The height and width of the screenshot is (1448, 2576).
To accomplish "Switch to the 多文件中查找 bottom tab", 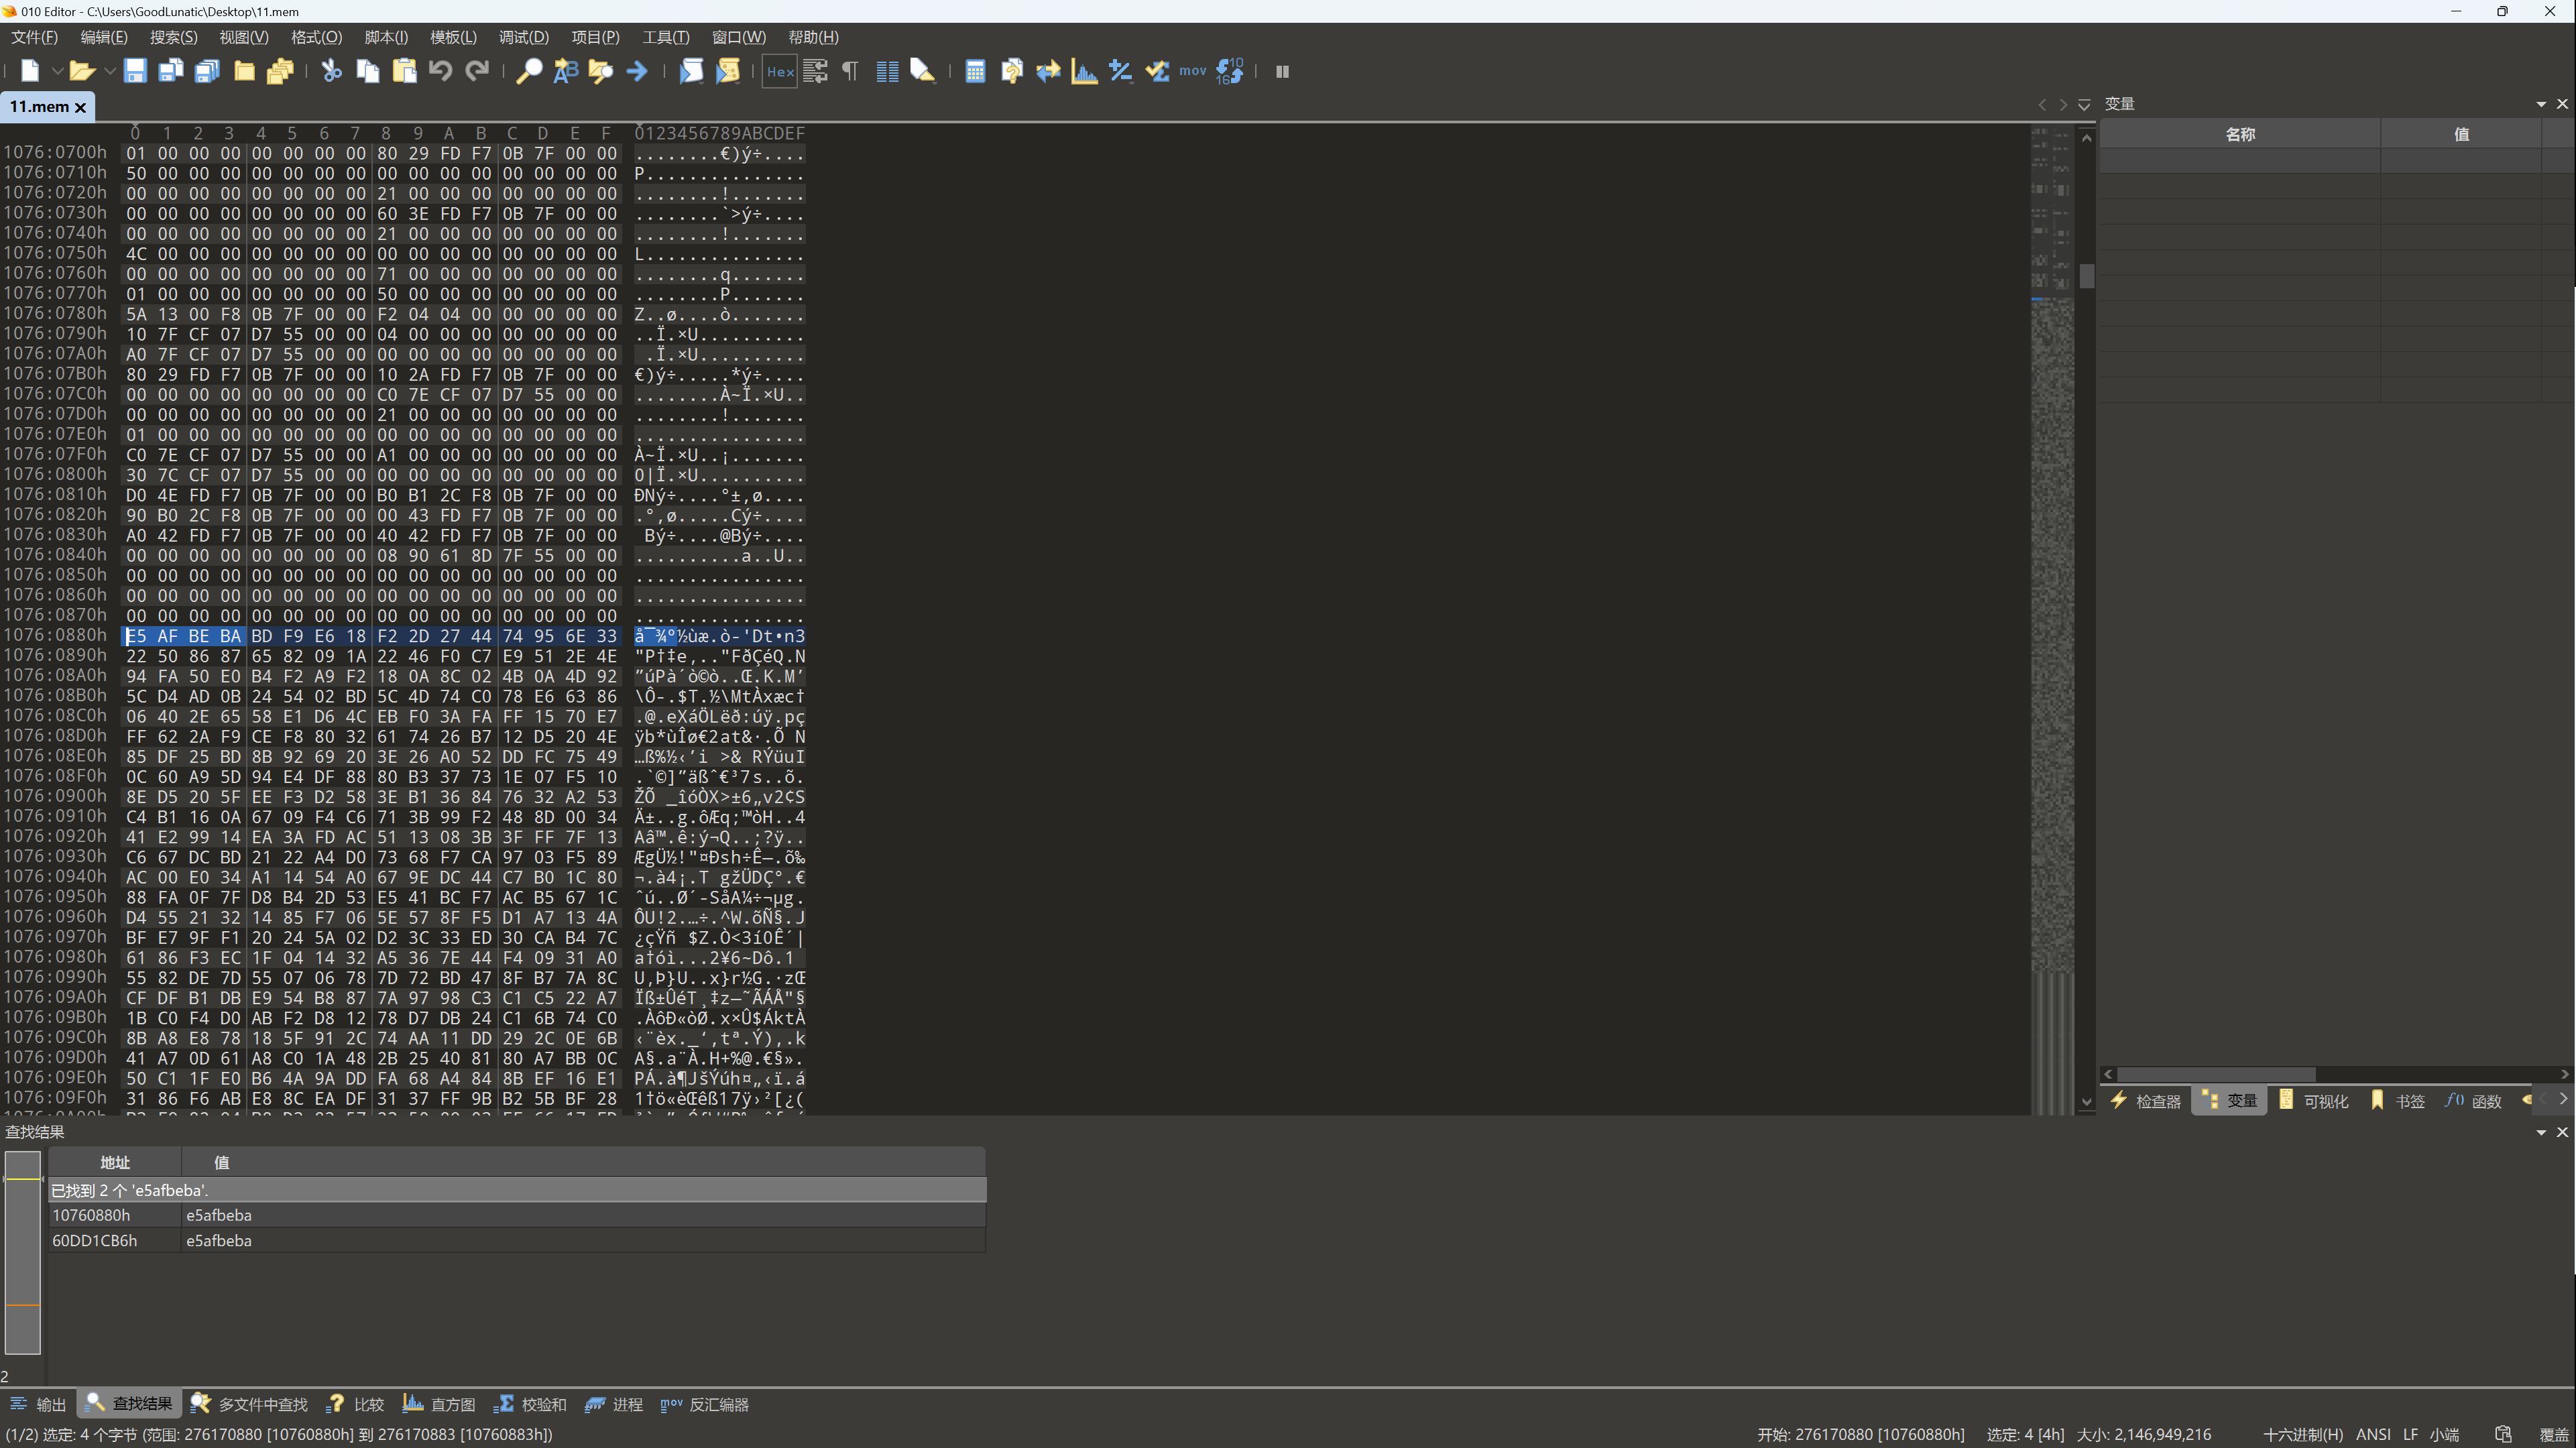I will coord(250,1404).
